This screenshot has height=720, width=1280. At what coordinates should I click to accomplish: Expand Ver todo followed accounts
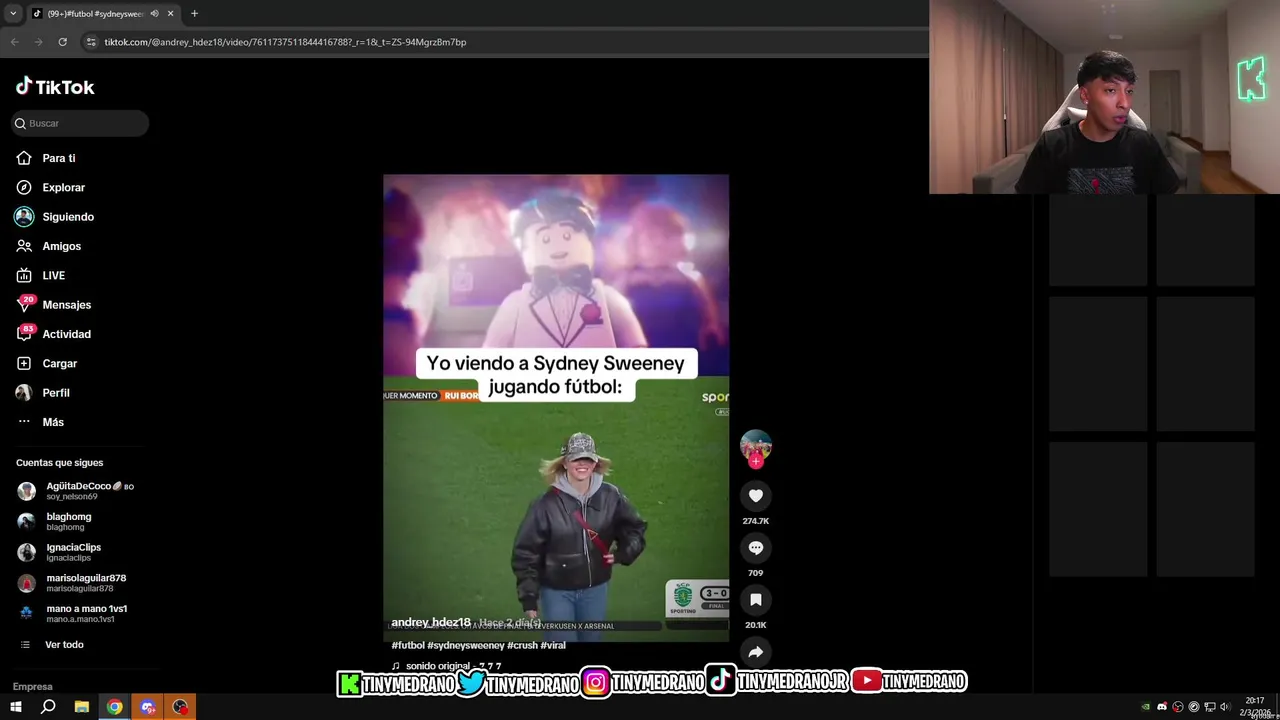[x=64, y=645]
